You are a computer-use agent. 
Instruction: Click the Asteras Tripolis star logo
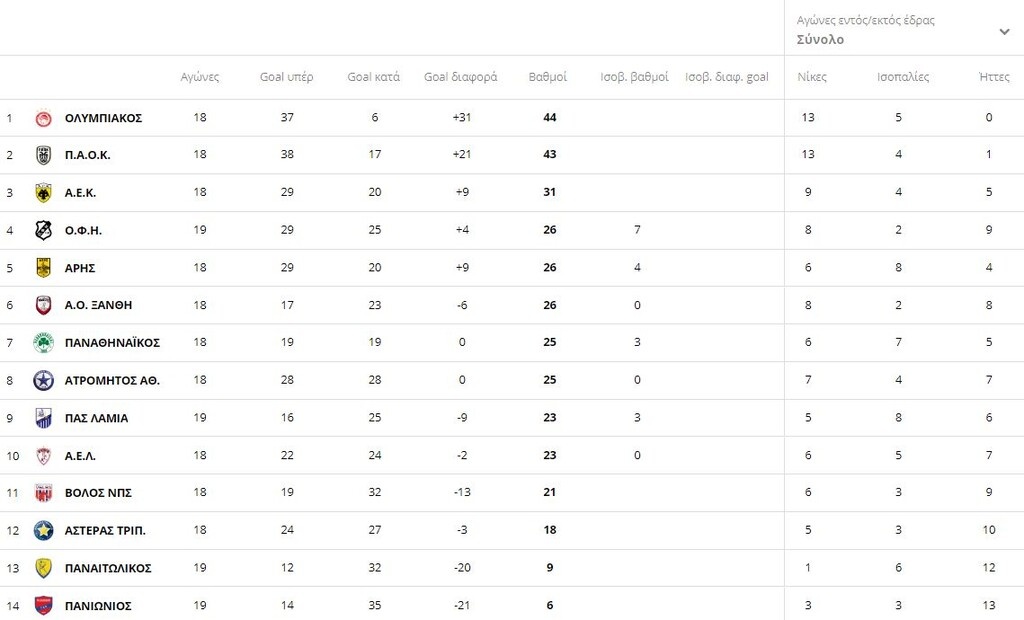click(x=43, y=530)
